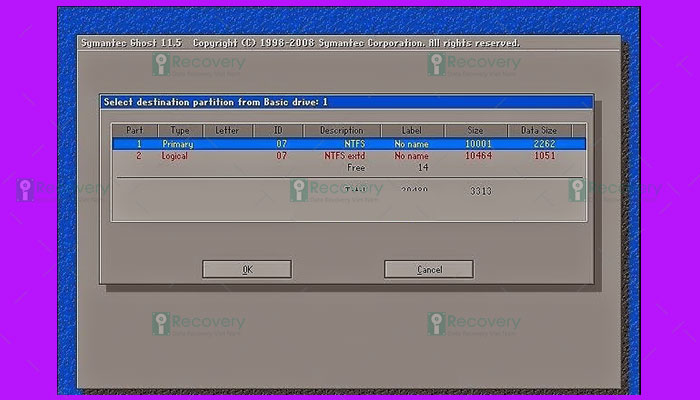Viewport: 700px width, 400px height.
Task: Click the Free space row label
Action: 356,168
